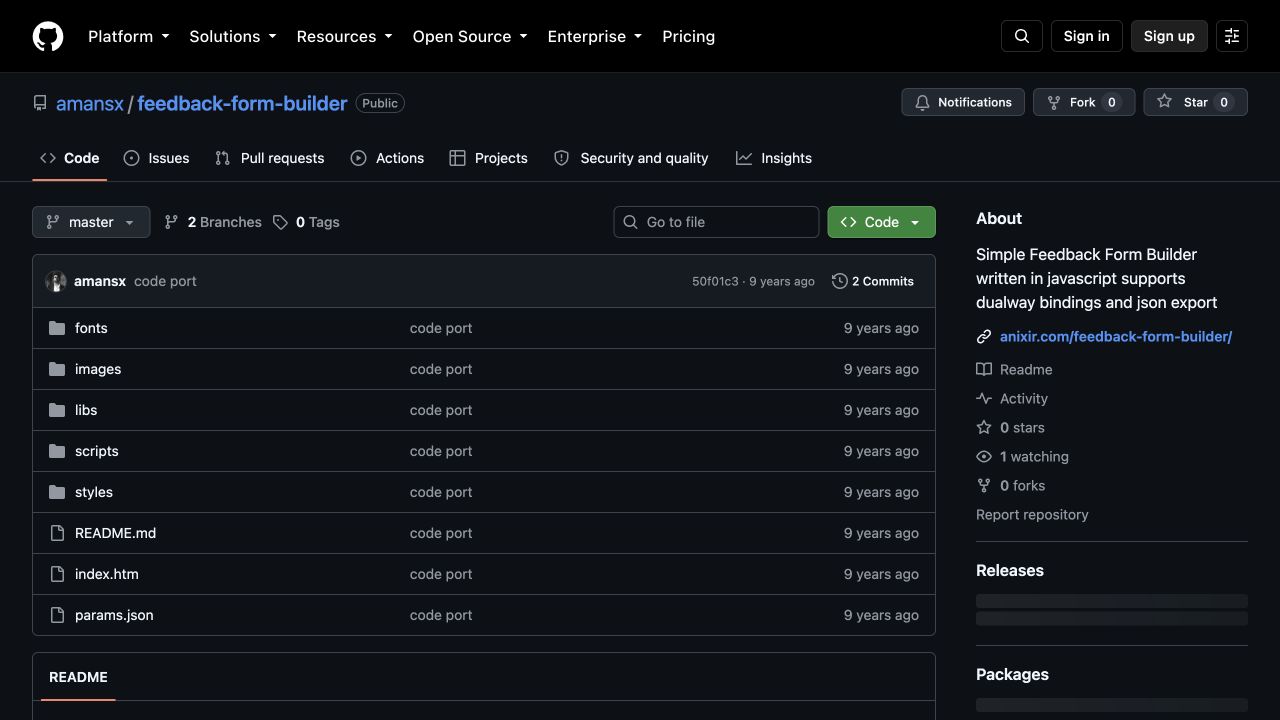Click the pulse icon next to Activity
This screenshot has height=720, width=1280.
[984, 398]
